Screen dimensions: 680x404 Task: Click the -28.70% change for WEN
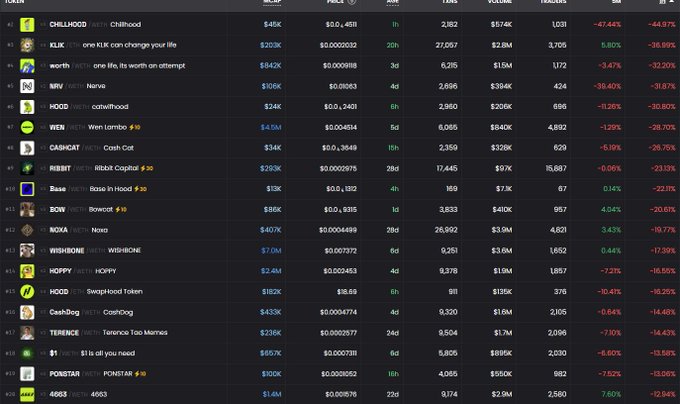pos(662,127)
